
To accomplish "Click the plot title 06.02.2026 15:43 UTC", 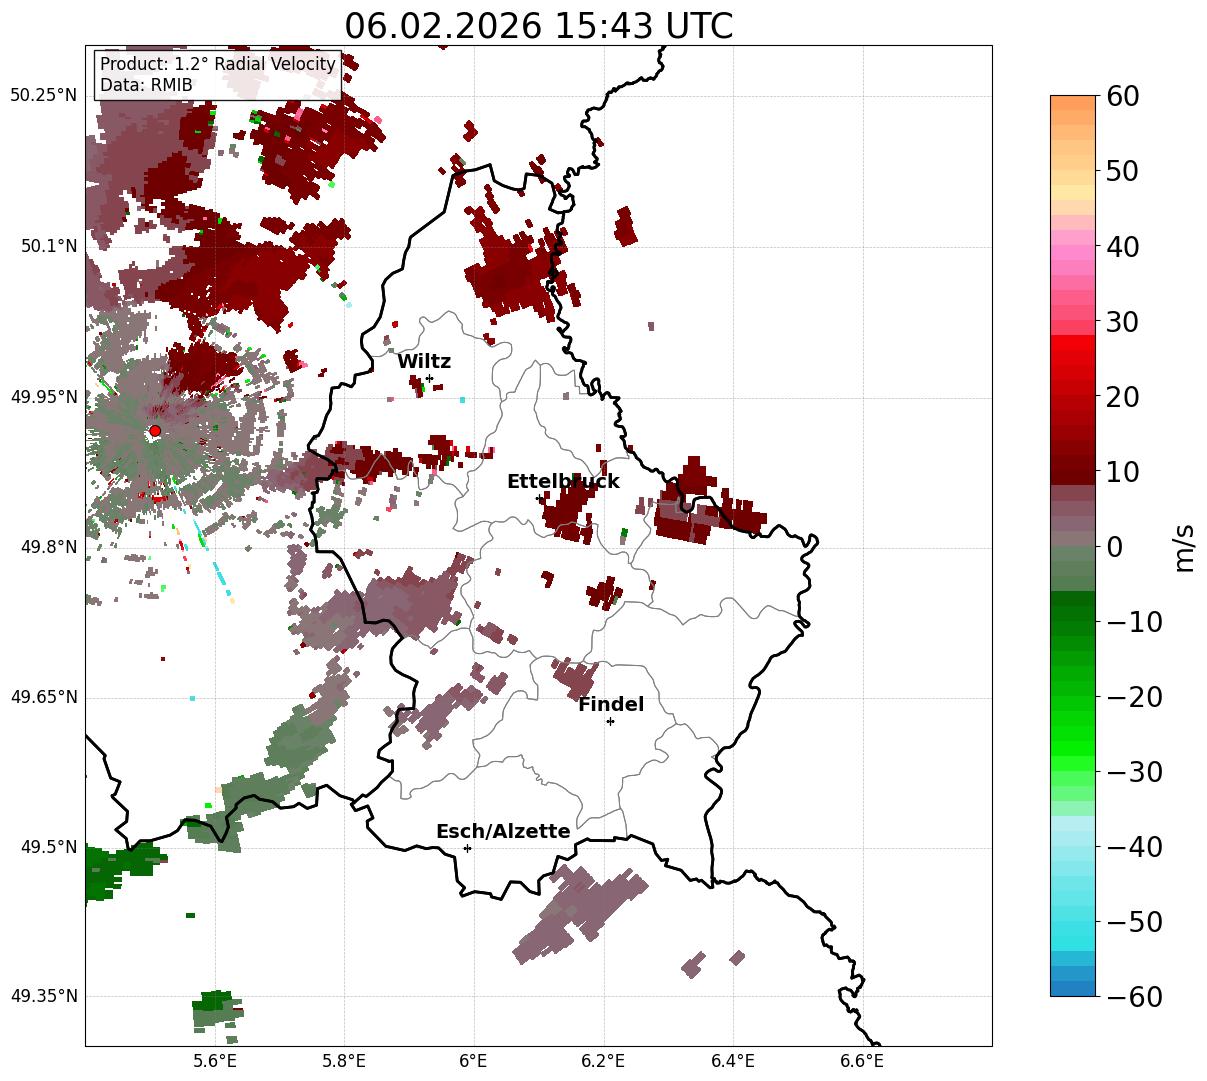I will pyautogui.click(x=538, y=25).
